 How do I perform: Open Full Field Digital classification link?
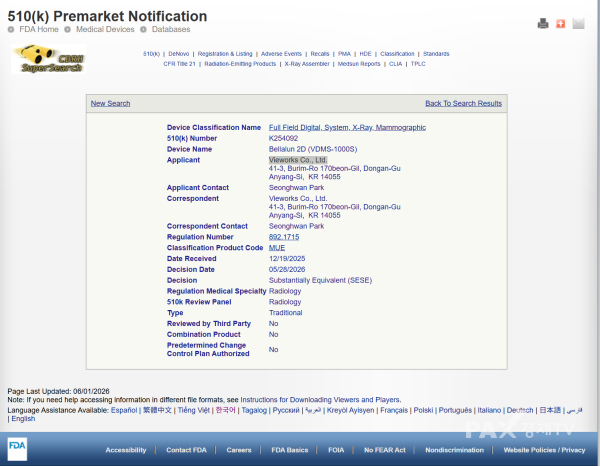coord(347,127)
